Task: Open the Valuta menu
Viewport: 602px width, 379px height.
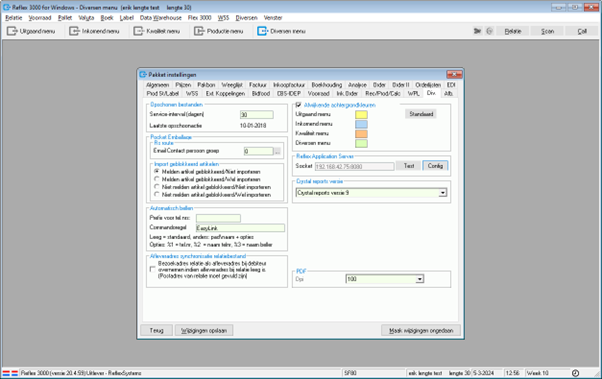Action: (86, 18)
